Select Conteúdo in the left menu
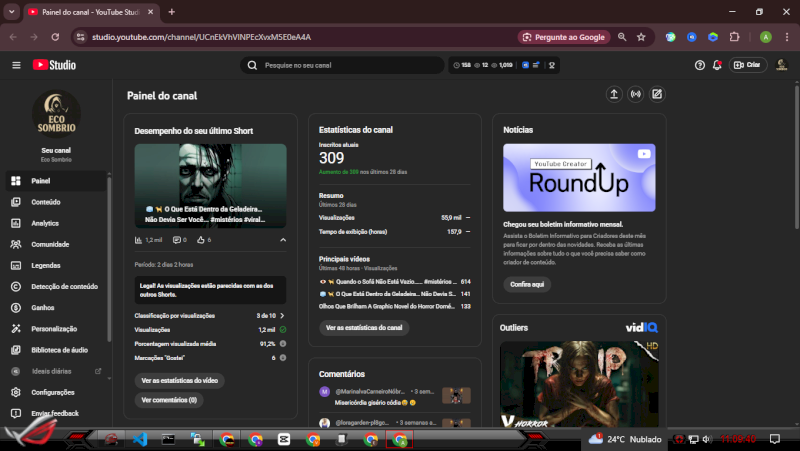800x451 pixels. tap(45, 202)
